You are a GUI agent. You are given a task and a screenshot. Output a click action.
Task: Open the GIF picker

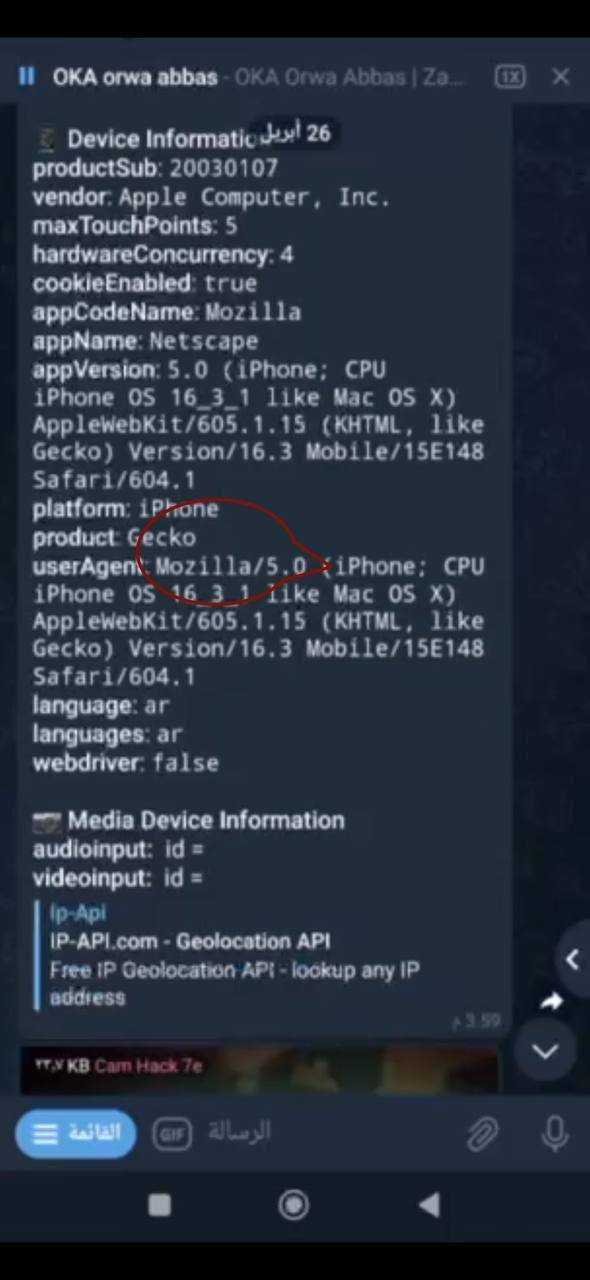172,1133
